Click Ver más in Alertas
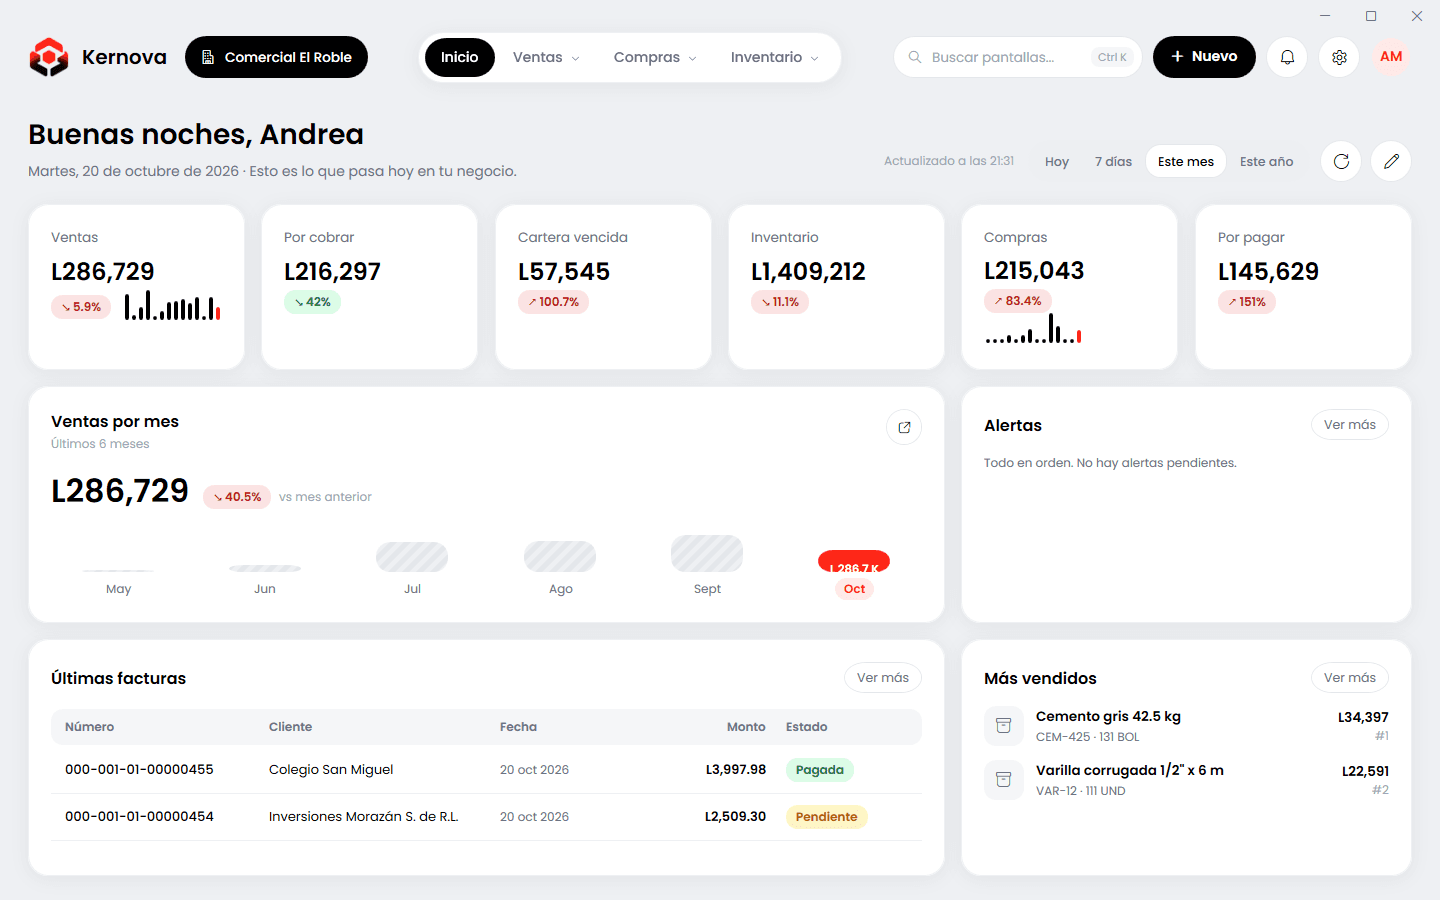Screen dimensions: 1440x900 (x=1350, y=425)
